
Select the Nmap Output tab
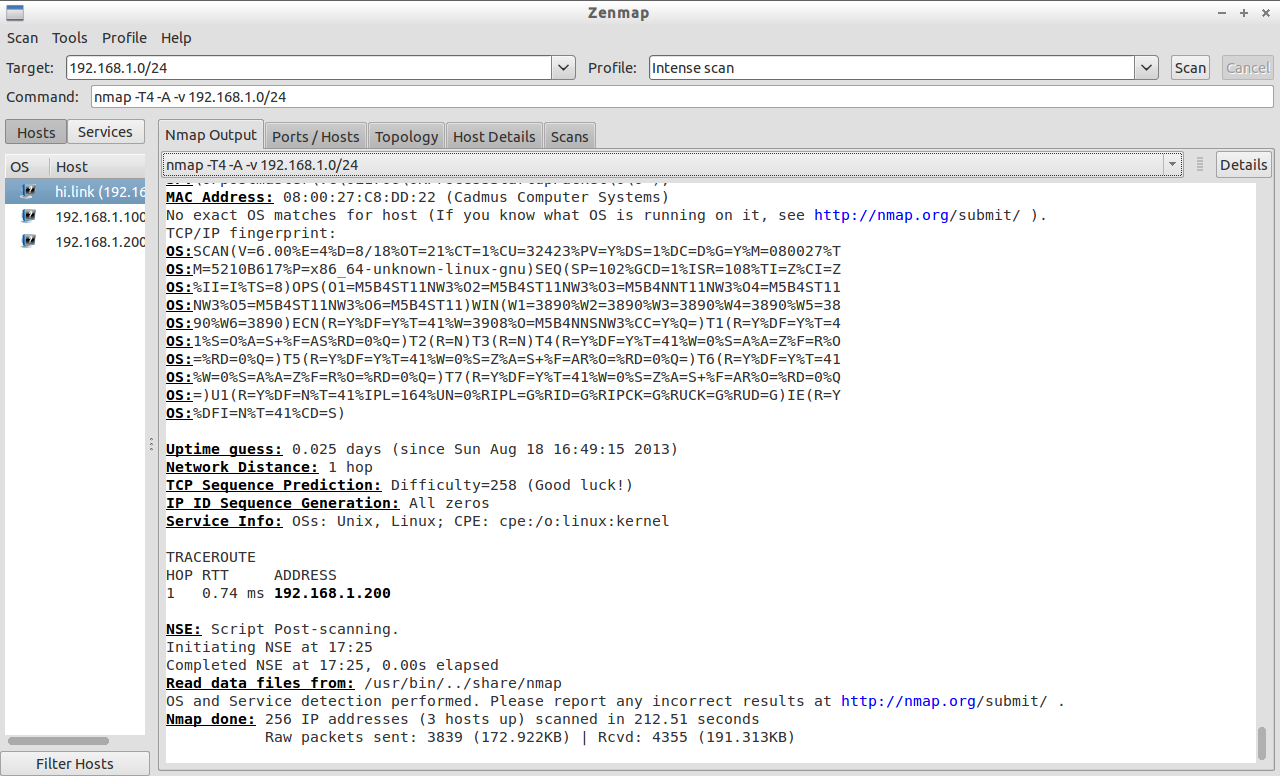(x=211, y=135)
